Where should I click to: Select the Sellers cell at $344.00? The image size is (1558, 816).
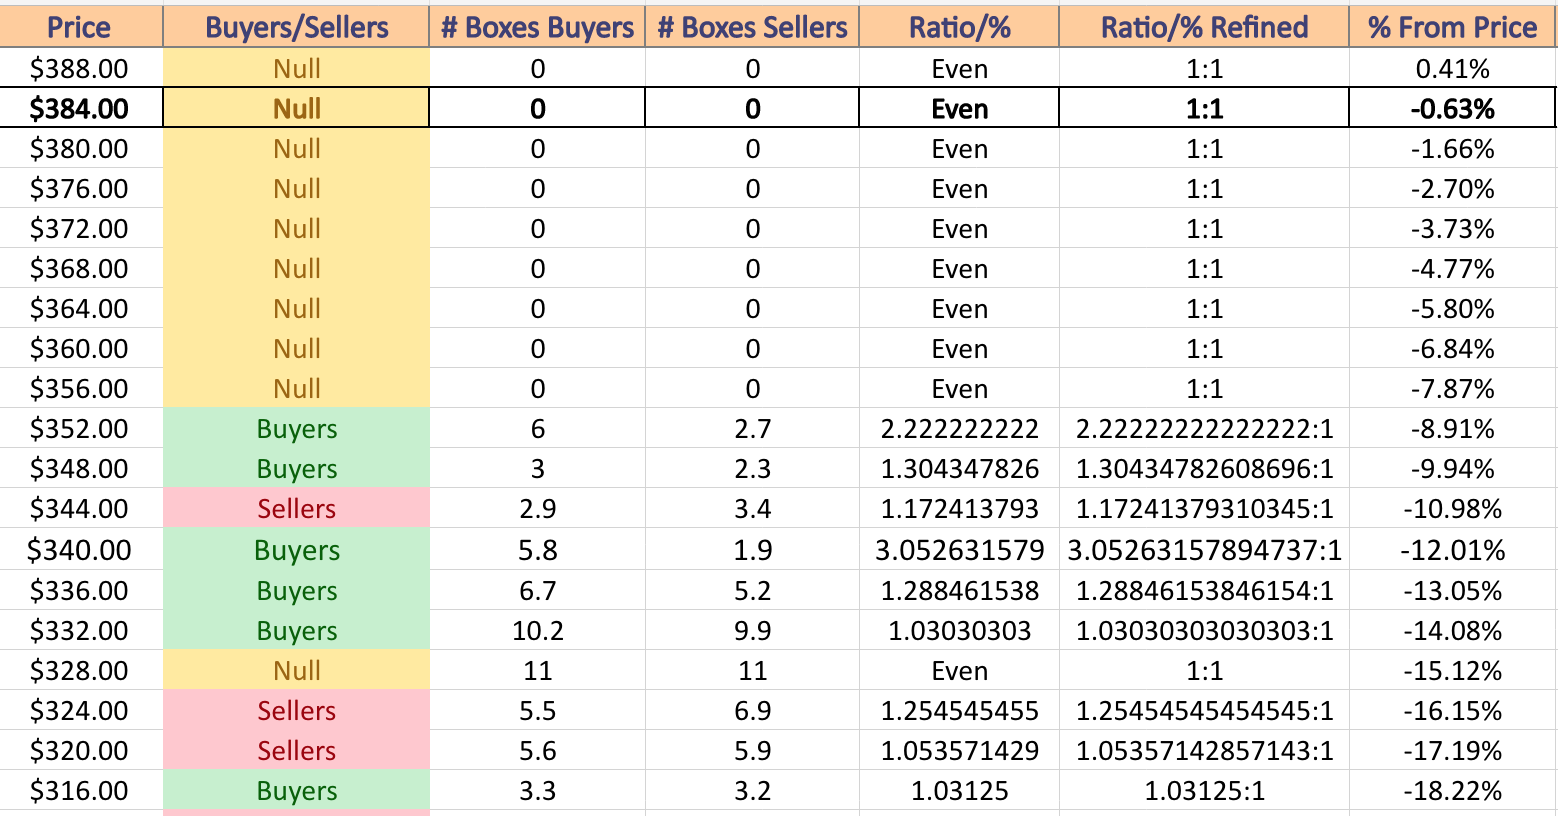pyautogui.click(x=296, y=509)
